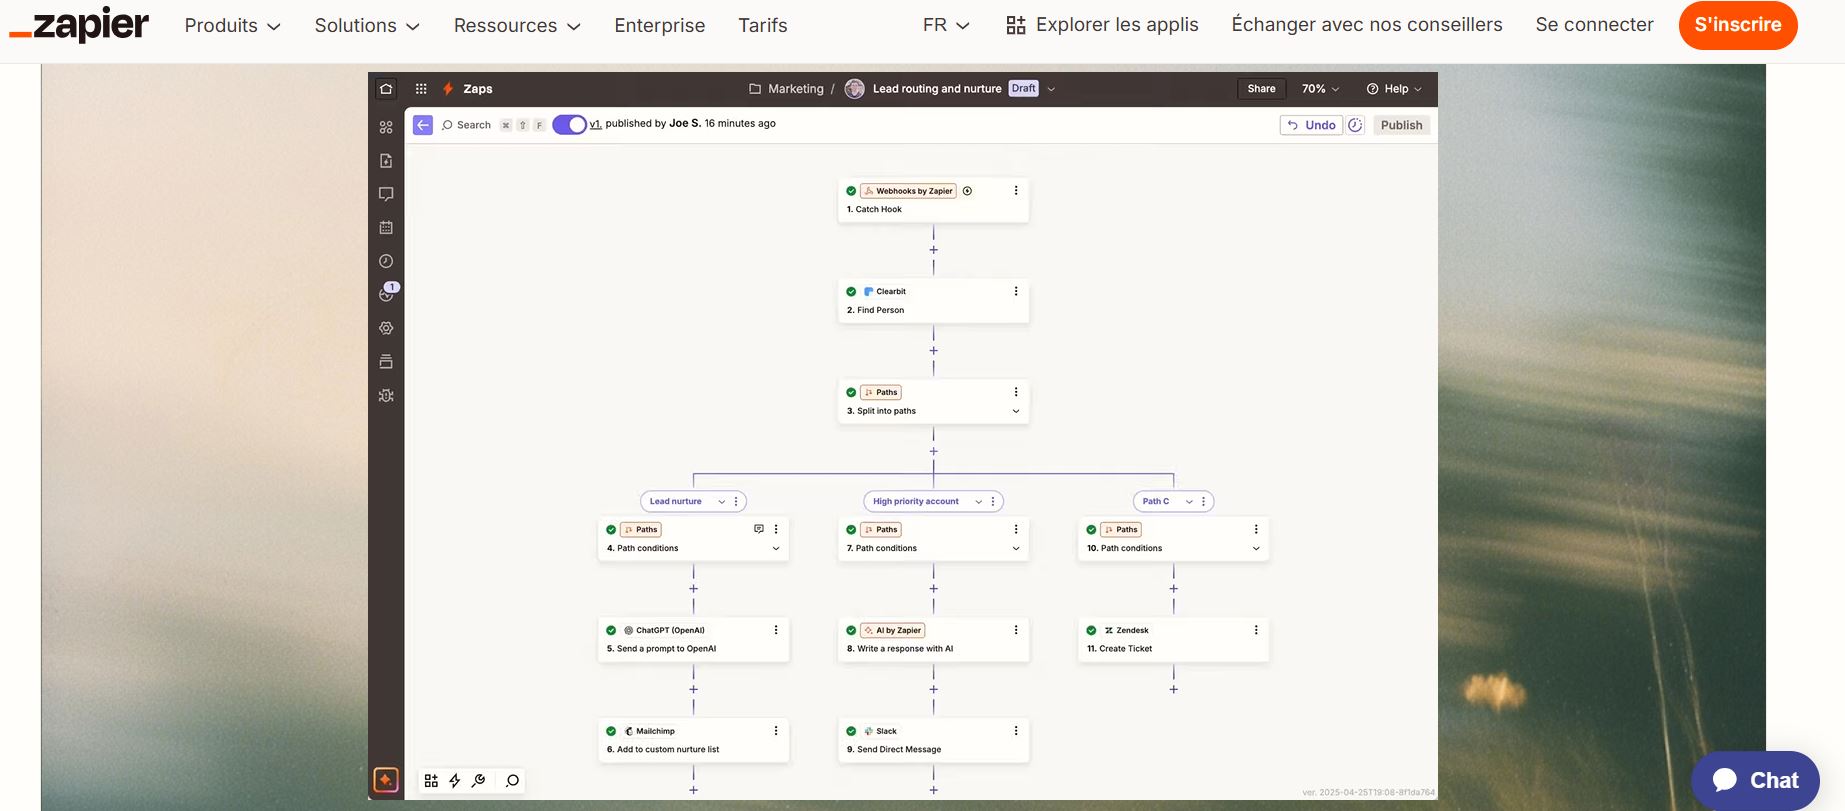Screen dimensions: 1845x811
Task: Click the wrench icon in bottom toolbar
Action: click(x=479, y=781)
